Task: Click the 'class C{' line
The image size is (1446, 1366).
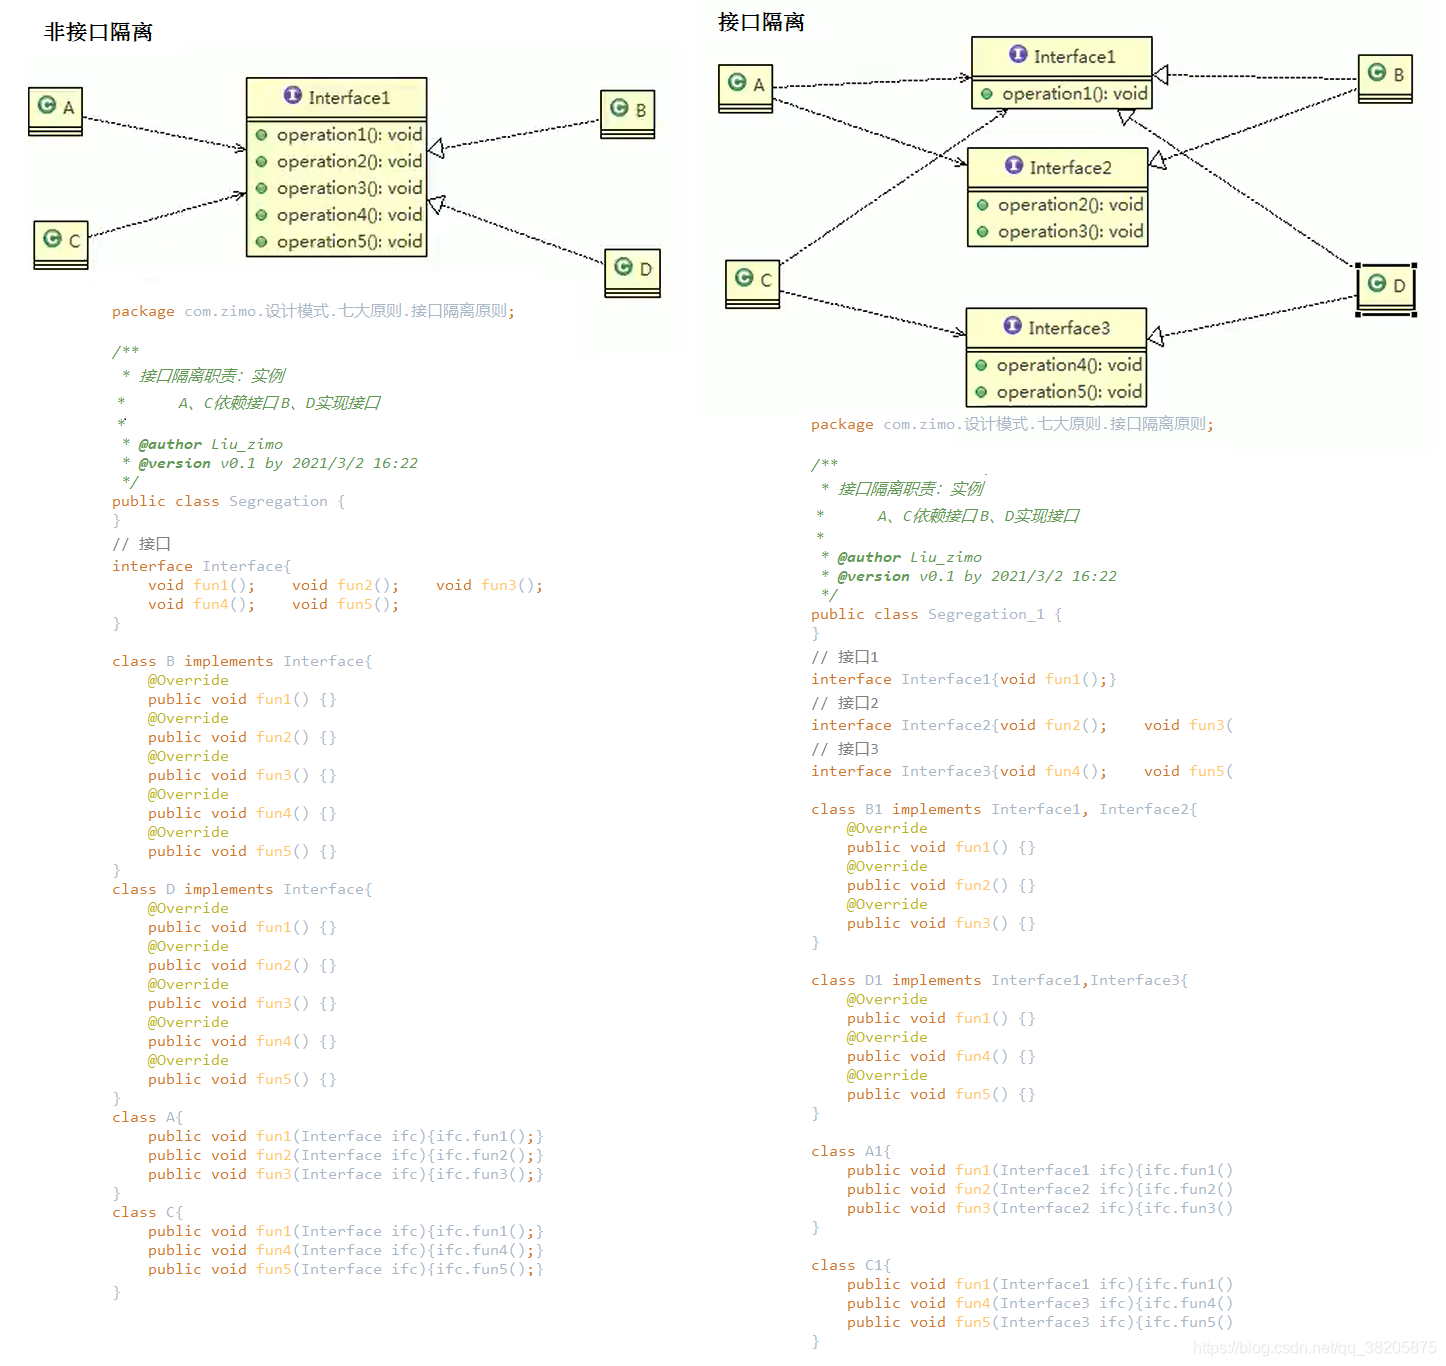Action: 147,1212
